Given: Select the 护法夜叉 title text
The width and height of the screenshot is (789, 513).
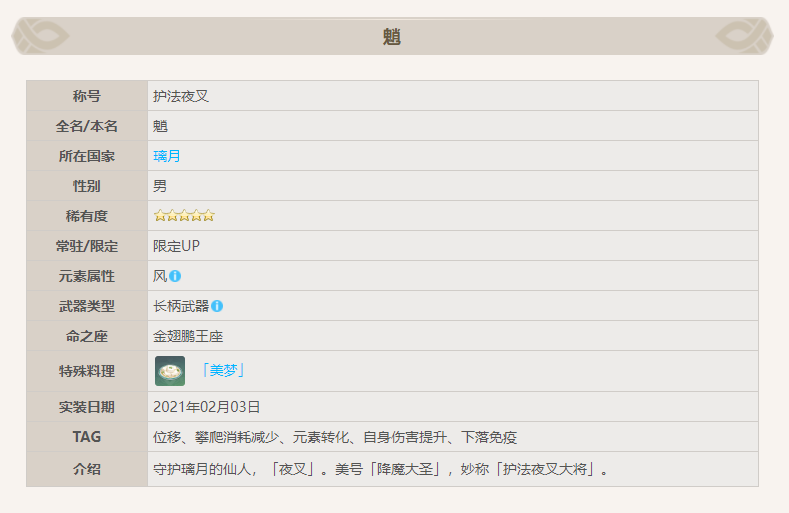Looking at the screenshot, I should [x=181, y=96].
